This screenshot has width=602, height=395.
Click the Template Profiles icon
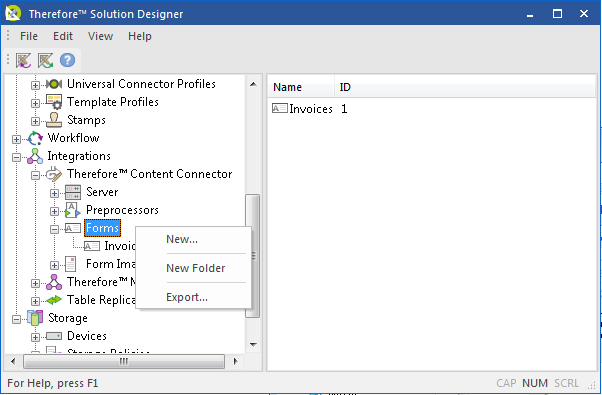tap(54, 102)
